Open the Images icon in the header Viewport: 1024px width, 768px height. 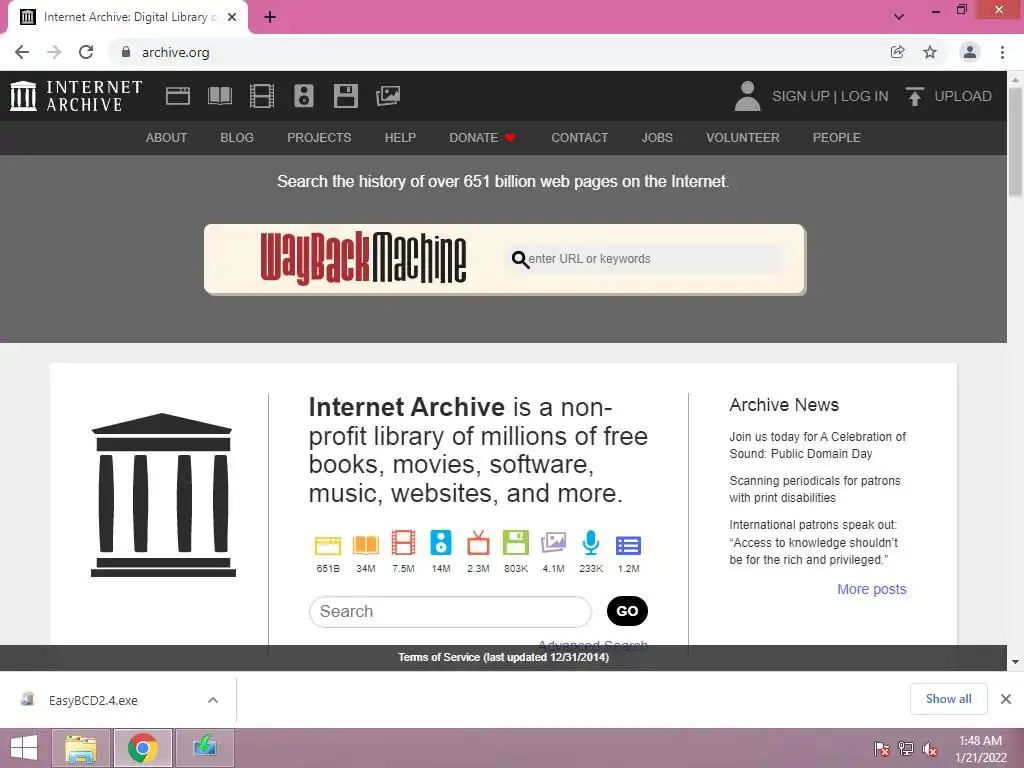click(x=388, y=96)
